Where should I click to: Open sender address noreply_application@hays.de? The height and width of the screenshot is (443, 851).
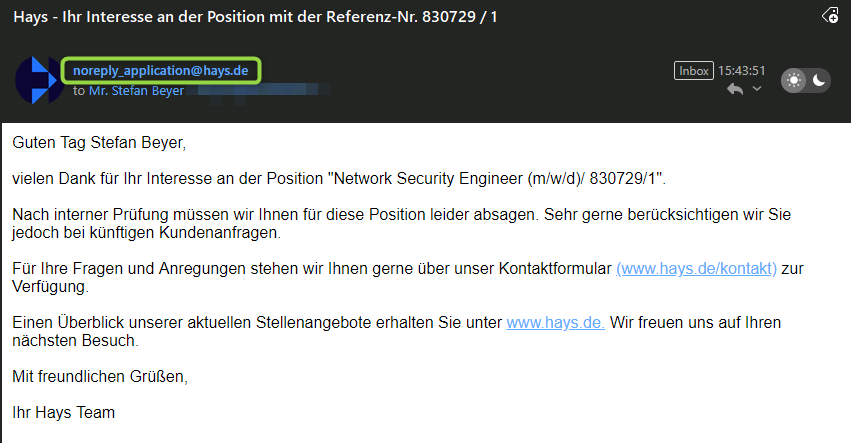click(161, 70)
